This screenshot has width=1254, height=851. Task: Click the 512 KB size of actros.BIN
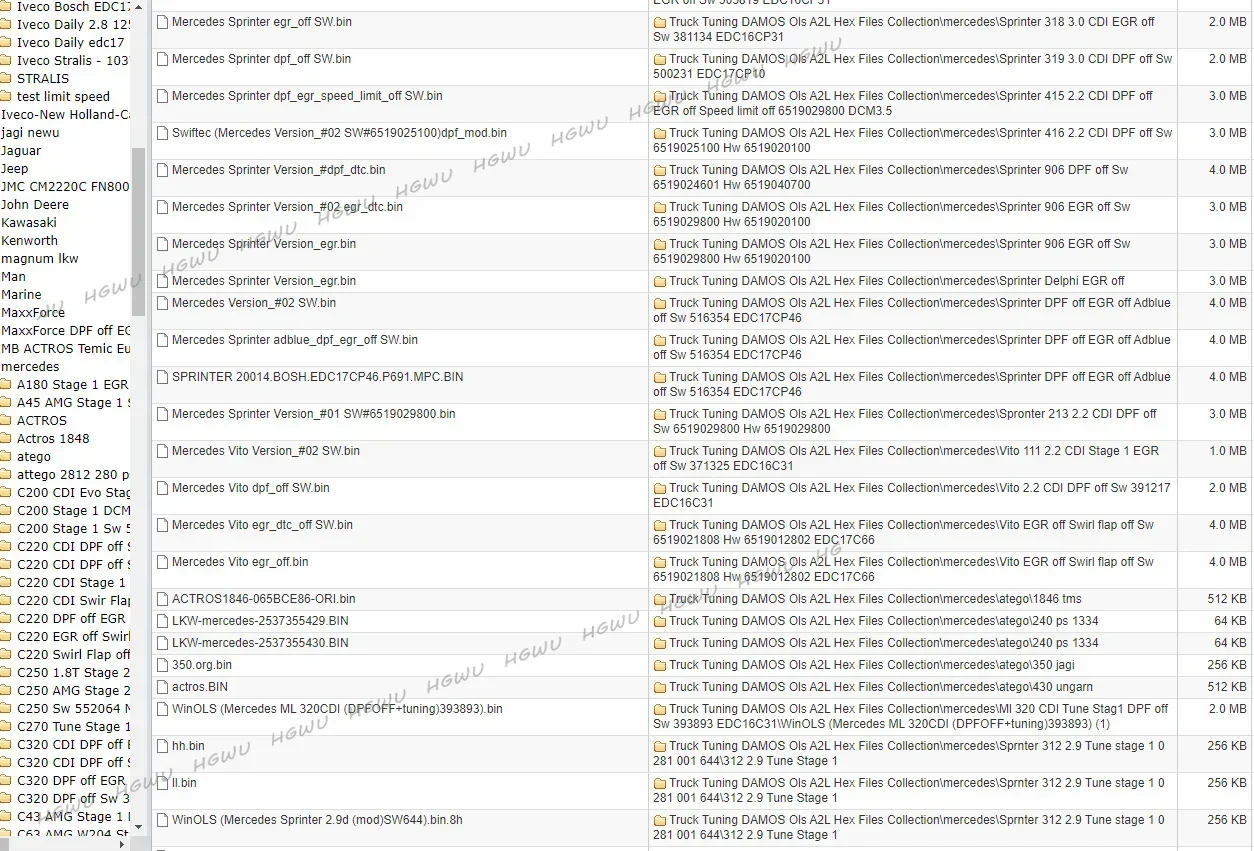coord(1227,687)
